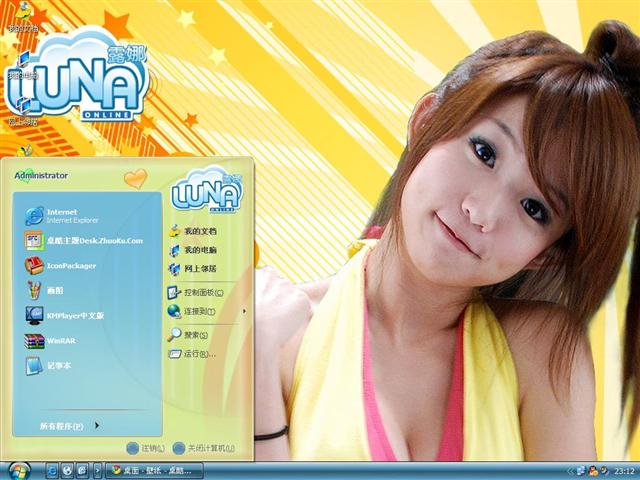Screen dimensions: 640x480
Task: Launch Internet Explorer from quick launch bar
Action: [52, 471]
